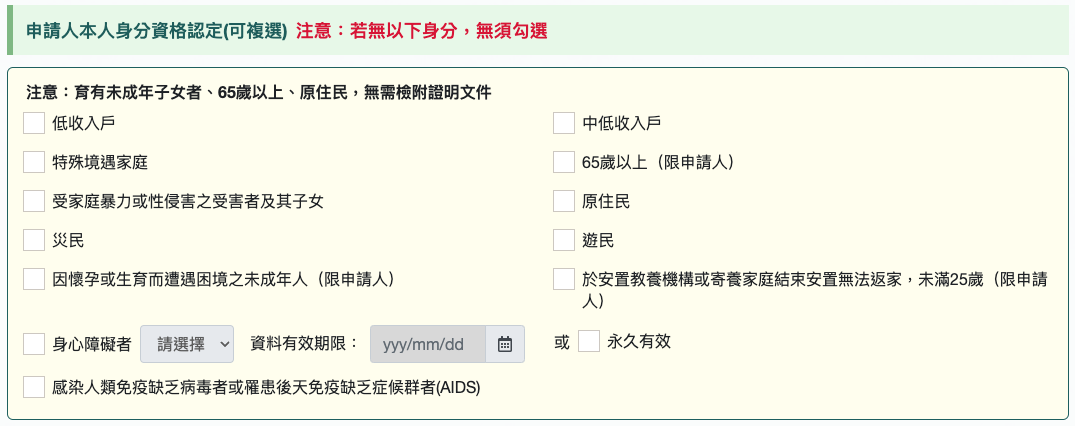
Task: Select 於安置教養機構或寄養家庭結束安置 checkbox
Action: 564,280
